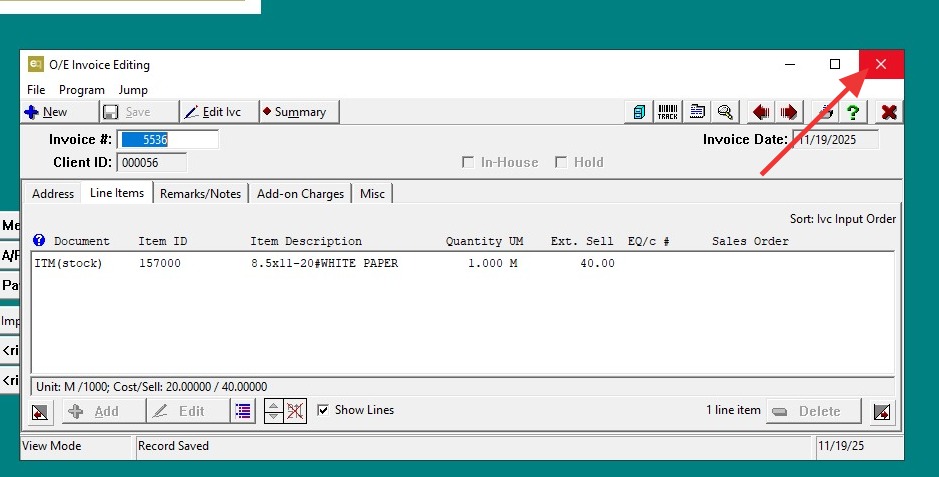Open the File menu
Image resolution: width=939 pixels, height=477 pixels.
point(36,90)
